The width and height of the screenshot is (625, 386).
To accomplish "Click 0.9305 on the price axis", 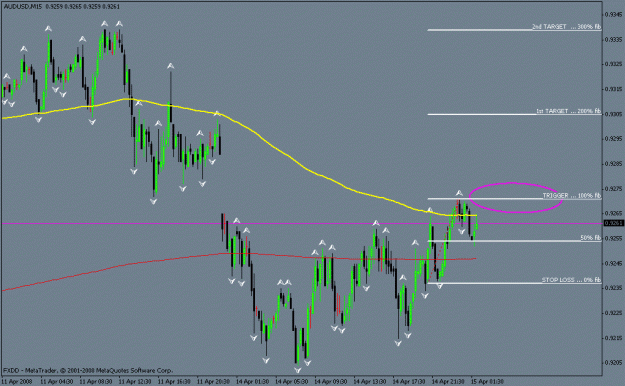I will [613, 114].
